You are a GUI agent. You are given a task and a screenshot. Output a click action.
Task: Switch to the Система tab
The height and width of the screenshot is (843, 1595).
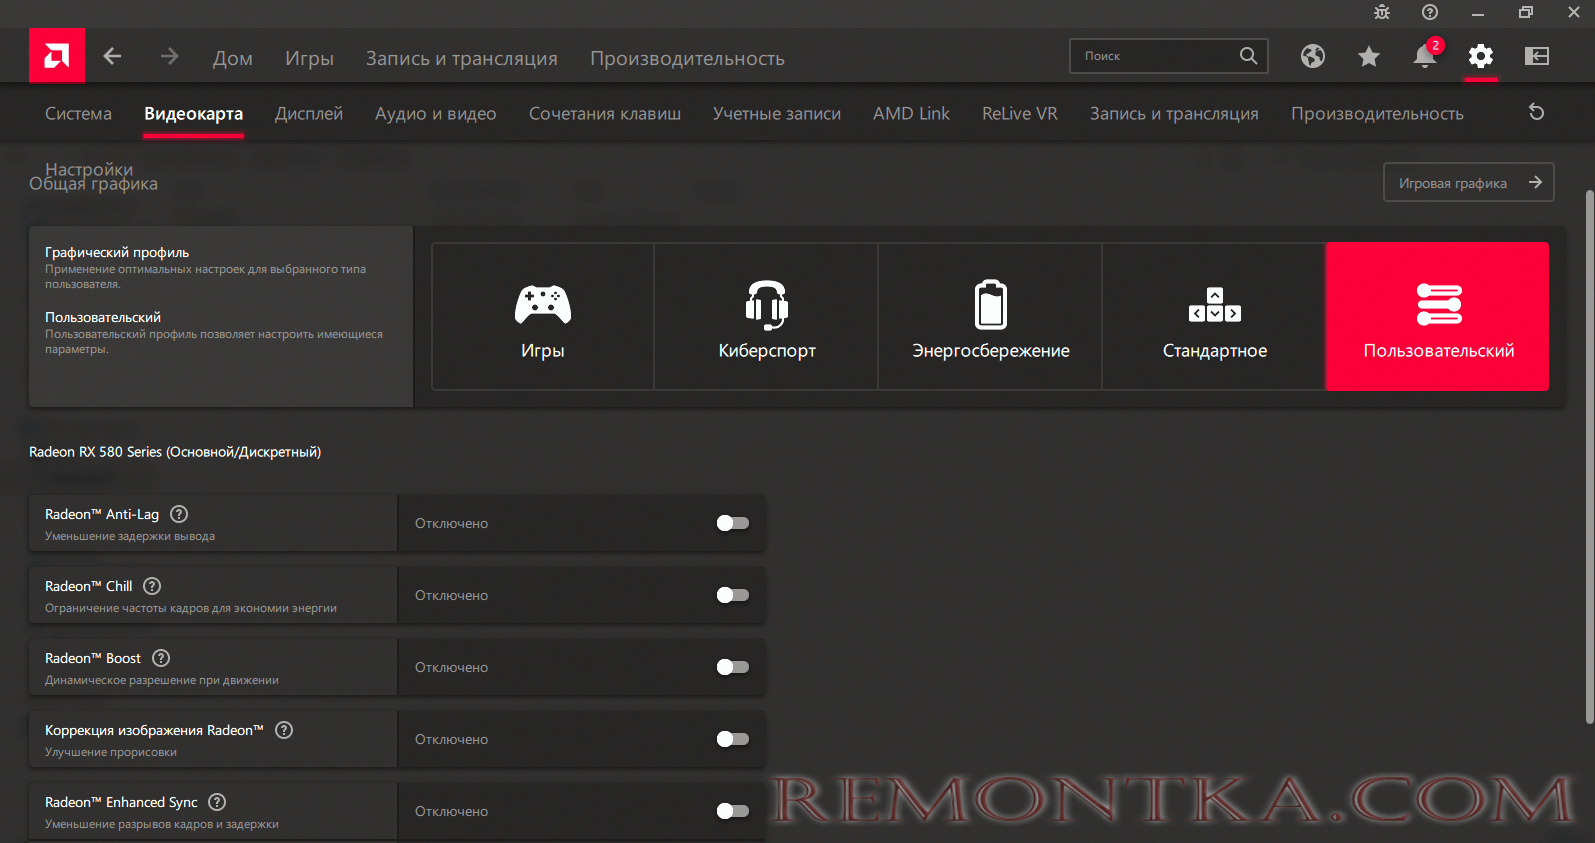78,113
